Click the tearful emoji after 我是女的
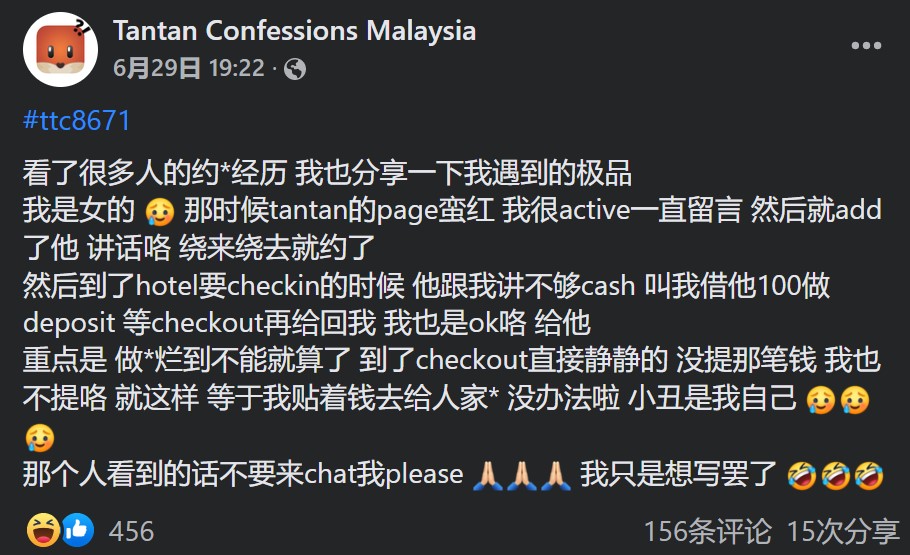910x555 pixels. [x=160, y=211]
